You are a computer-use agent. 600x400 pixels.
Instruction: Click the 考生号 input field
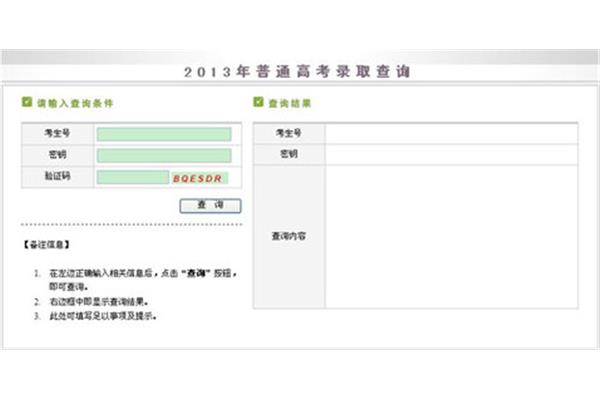(164, 134)
